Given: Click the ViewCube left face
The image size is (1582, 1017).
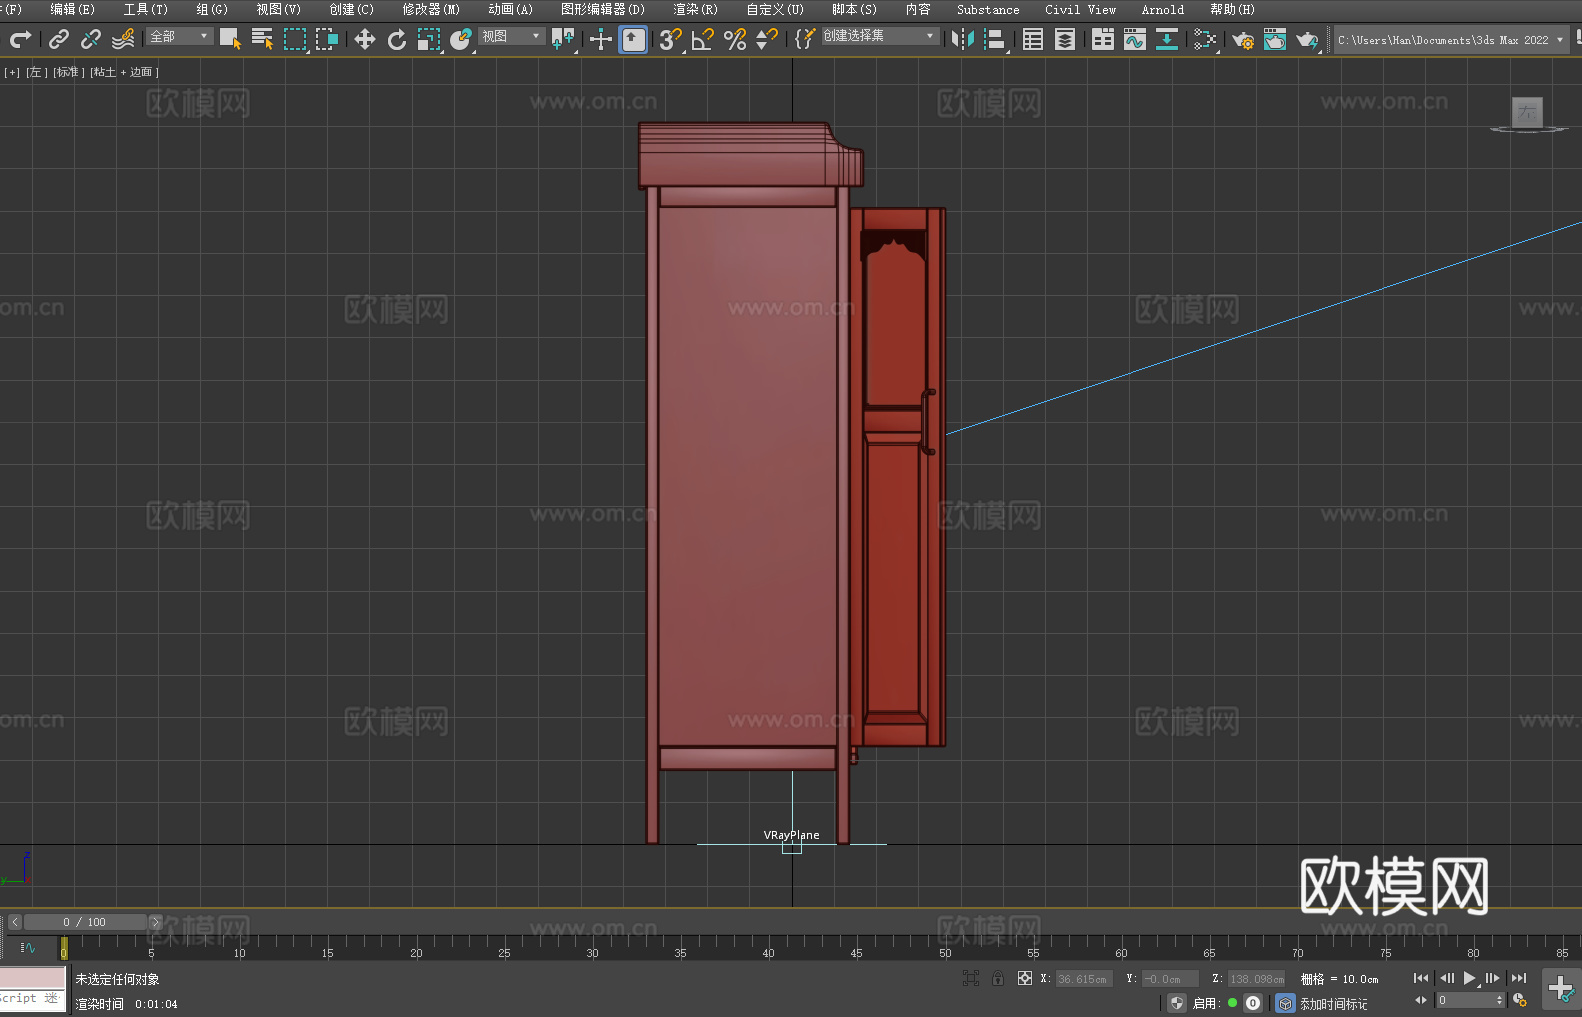Looking at the screenshot, I should (1527, 112).
